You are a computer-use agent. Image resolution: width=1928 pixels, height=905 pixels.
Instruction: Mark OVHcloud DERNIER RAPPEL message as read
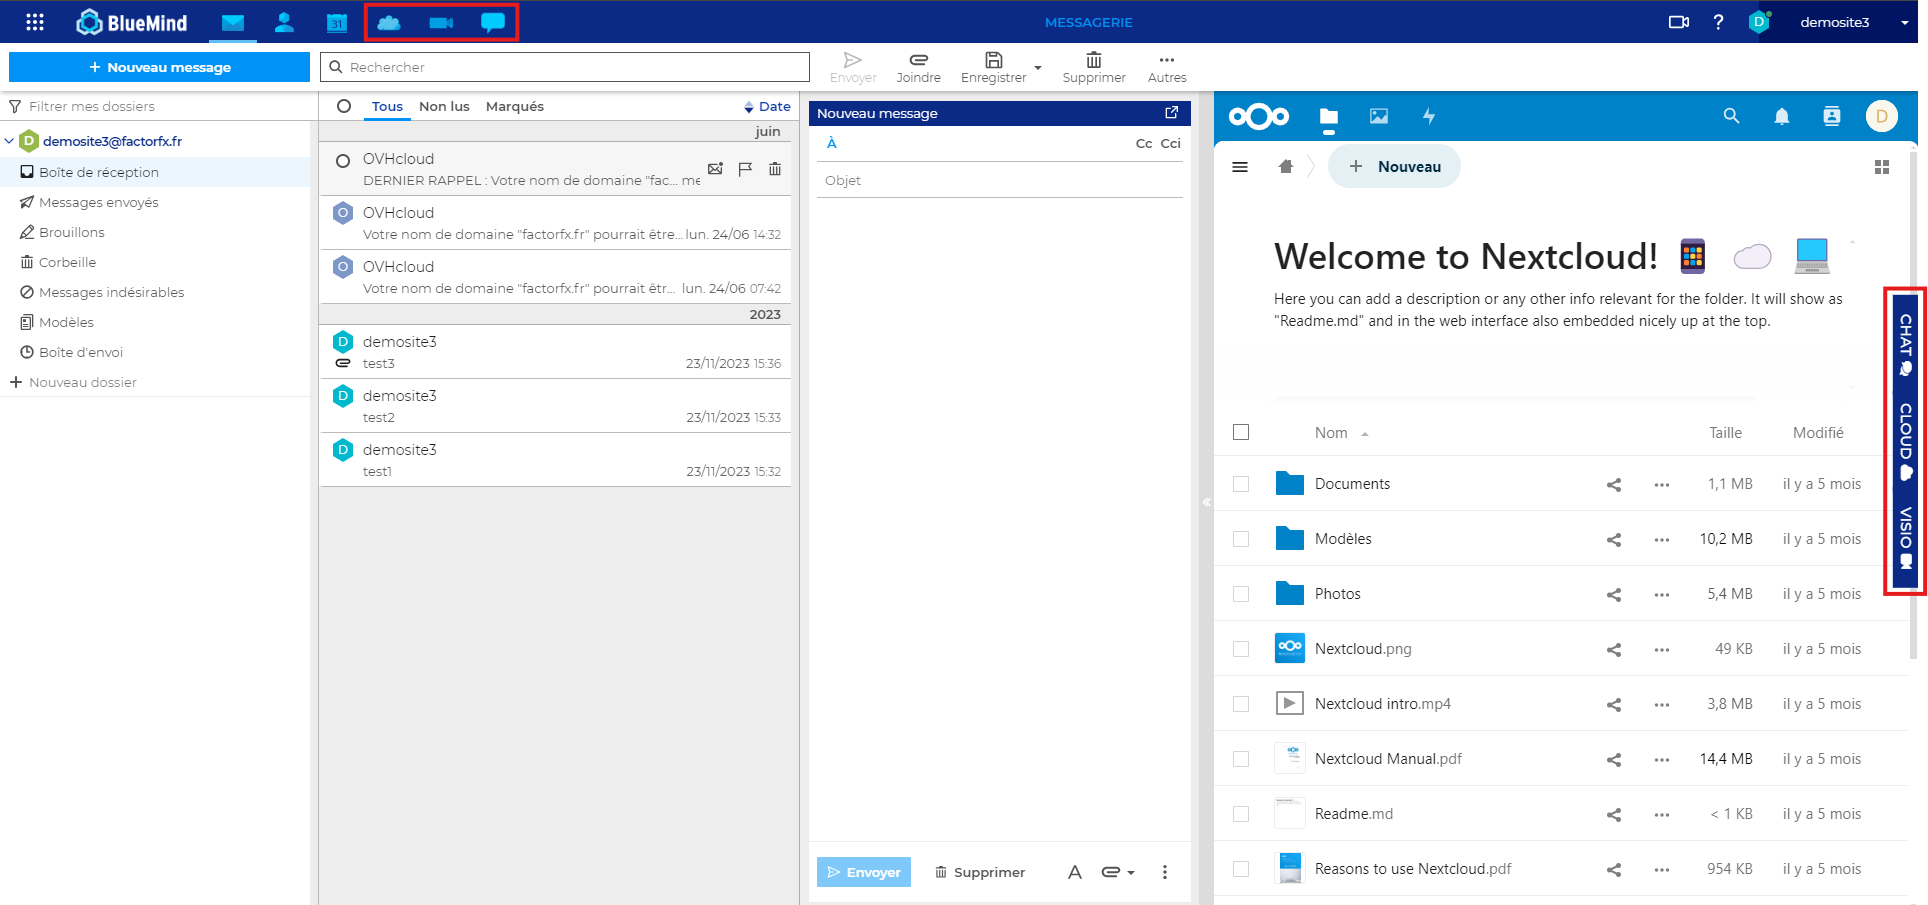pyautogui.click(x=715, y=169)
